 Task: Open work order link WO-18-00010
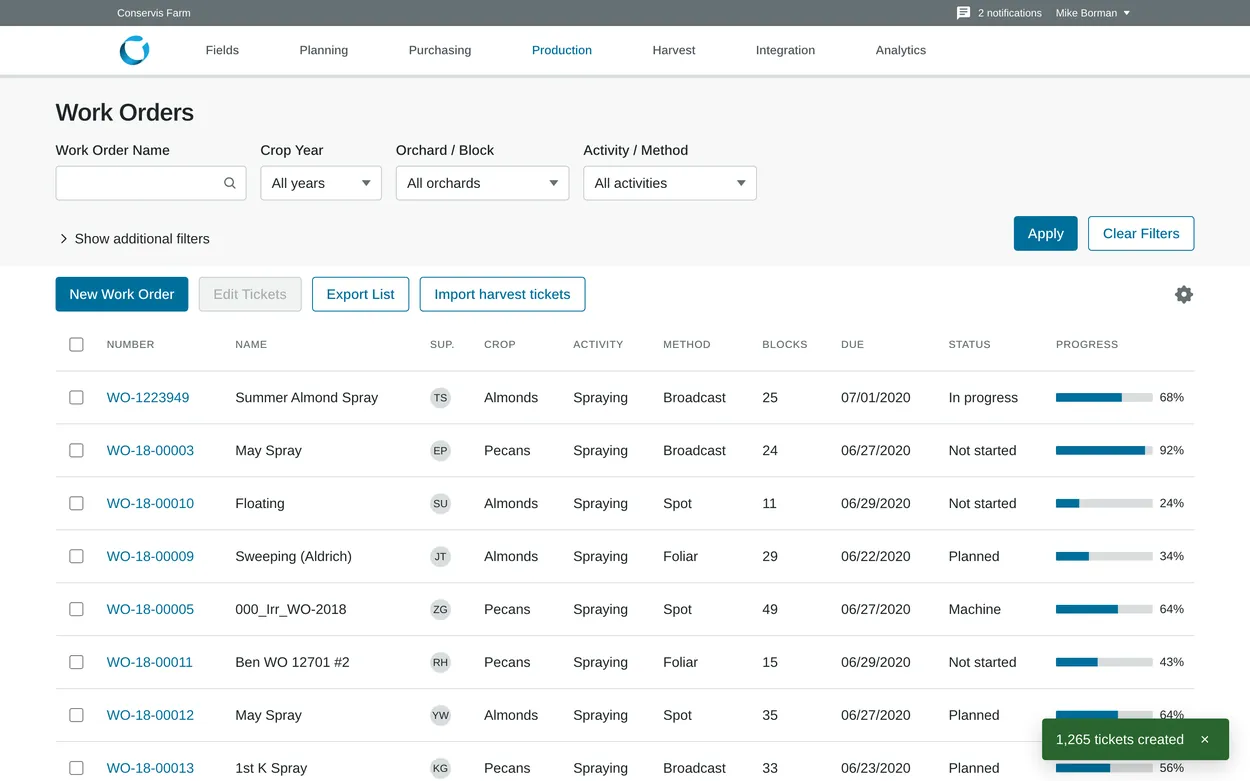(150, 504)
